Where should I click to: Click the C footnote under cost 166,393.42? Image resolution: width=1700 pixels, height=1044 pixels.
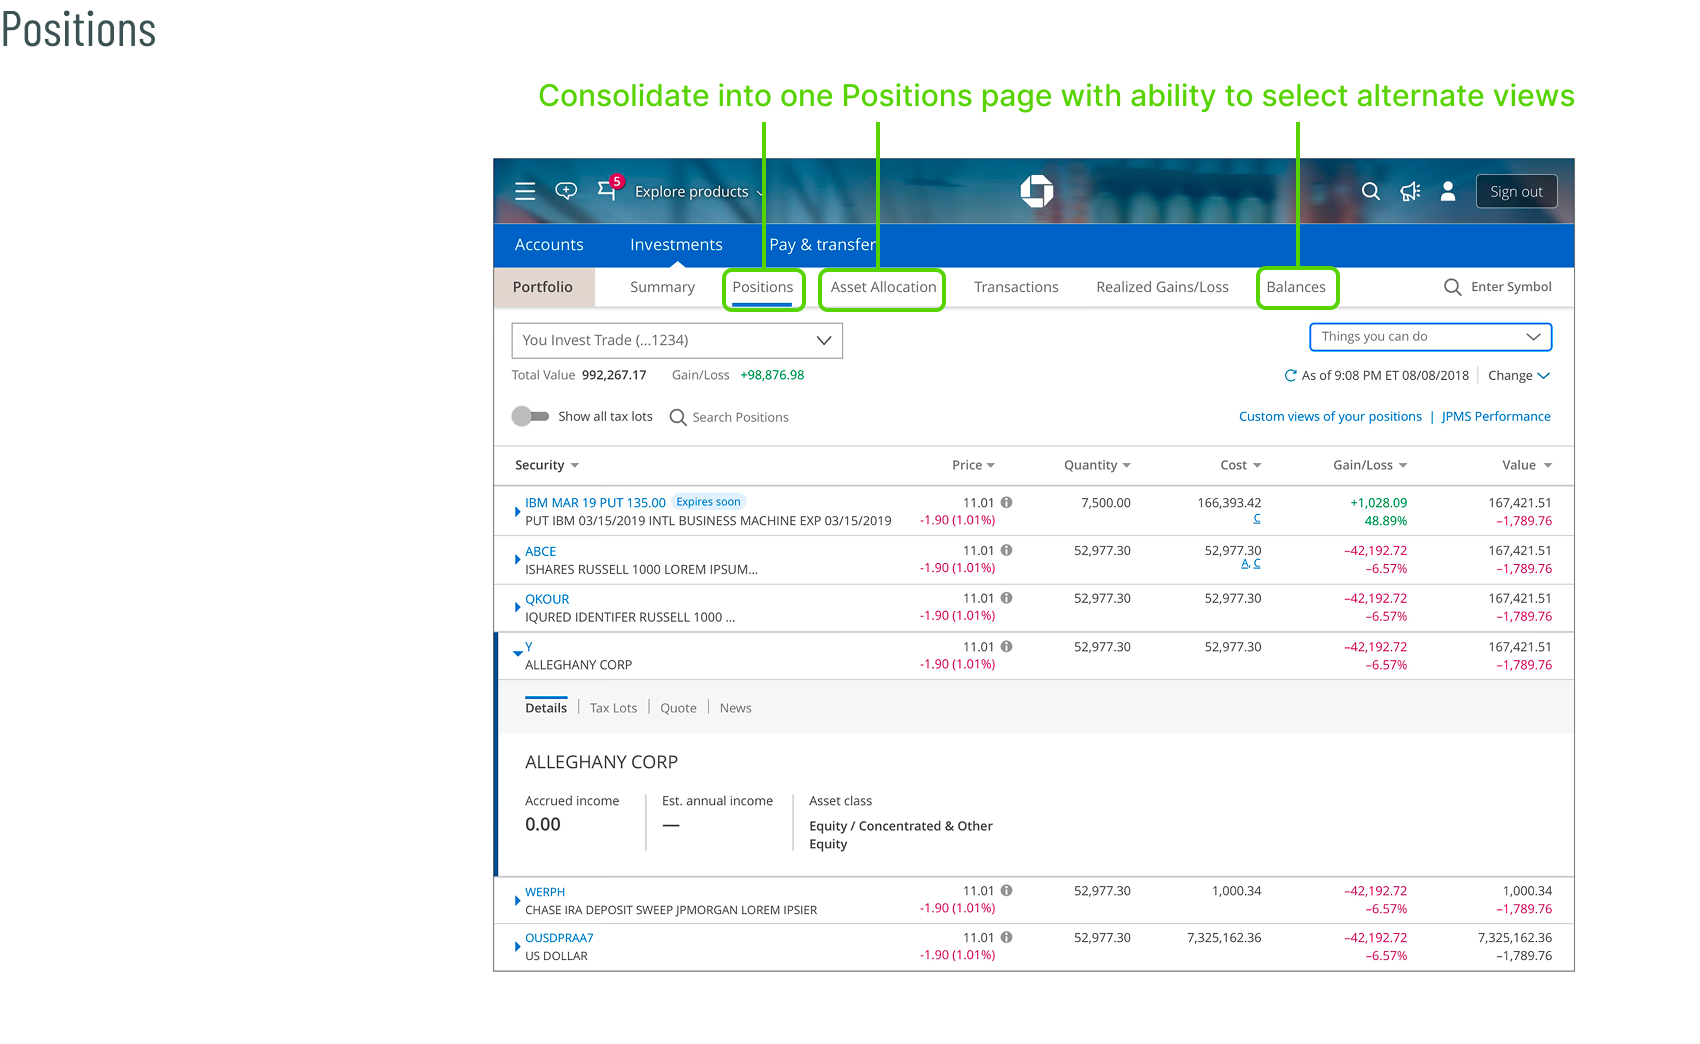point(1257,518)
